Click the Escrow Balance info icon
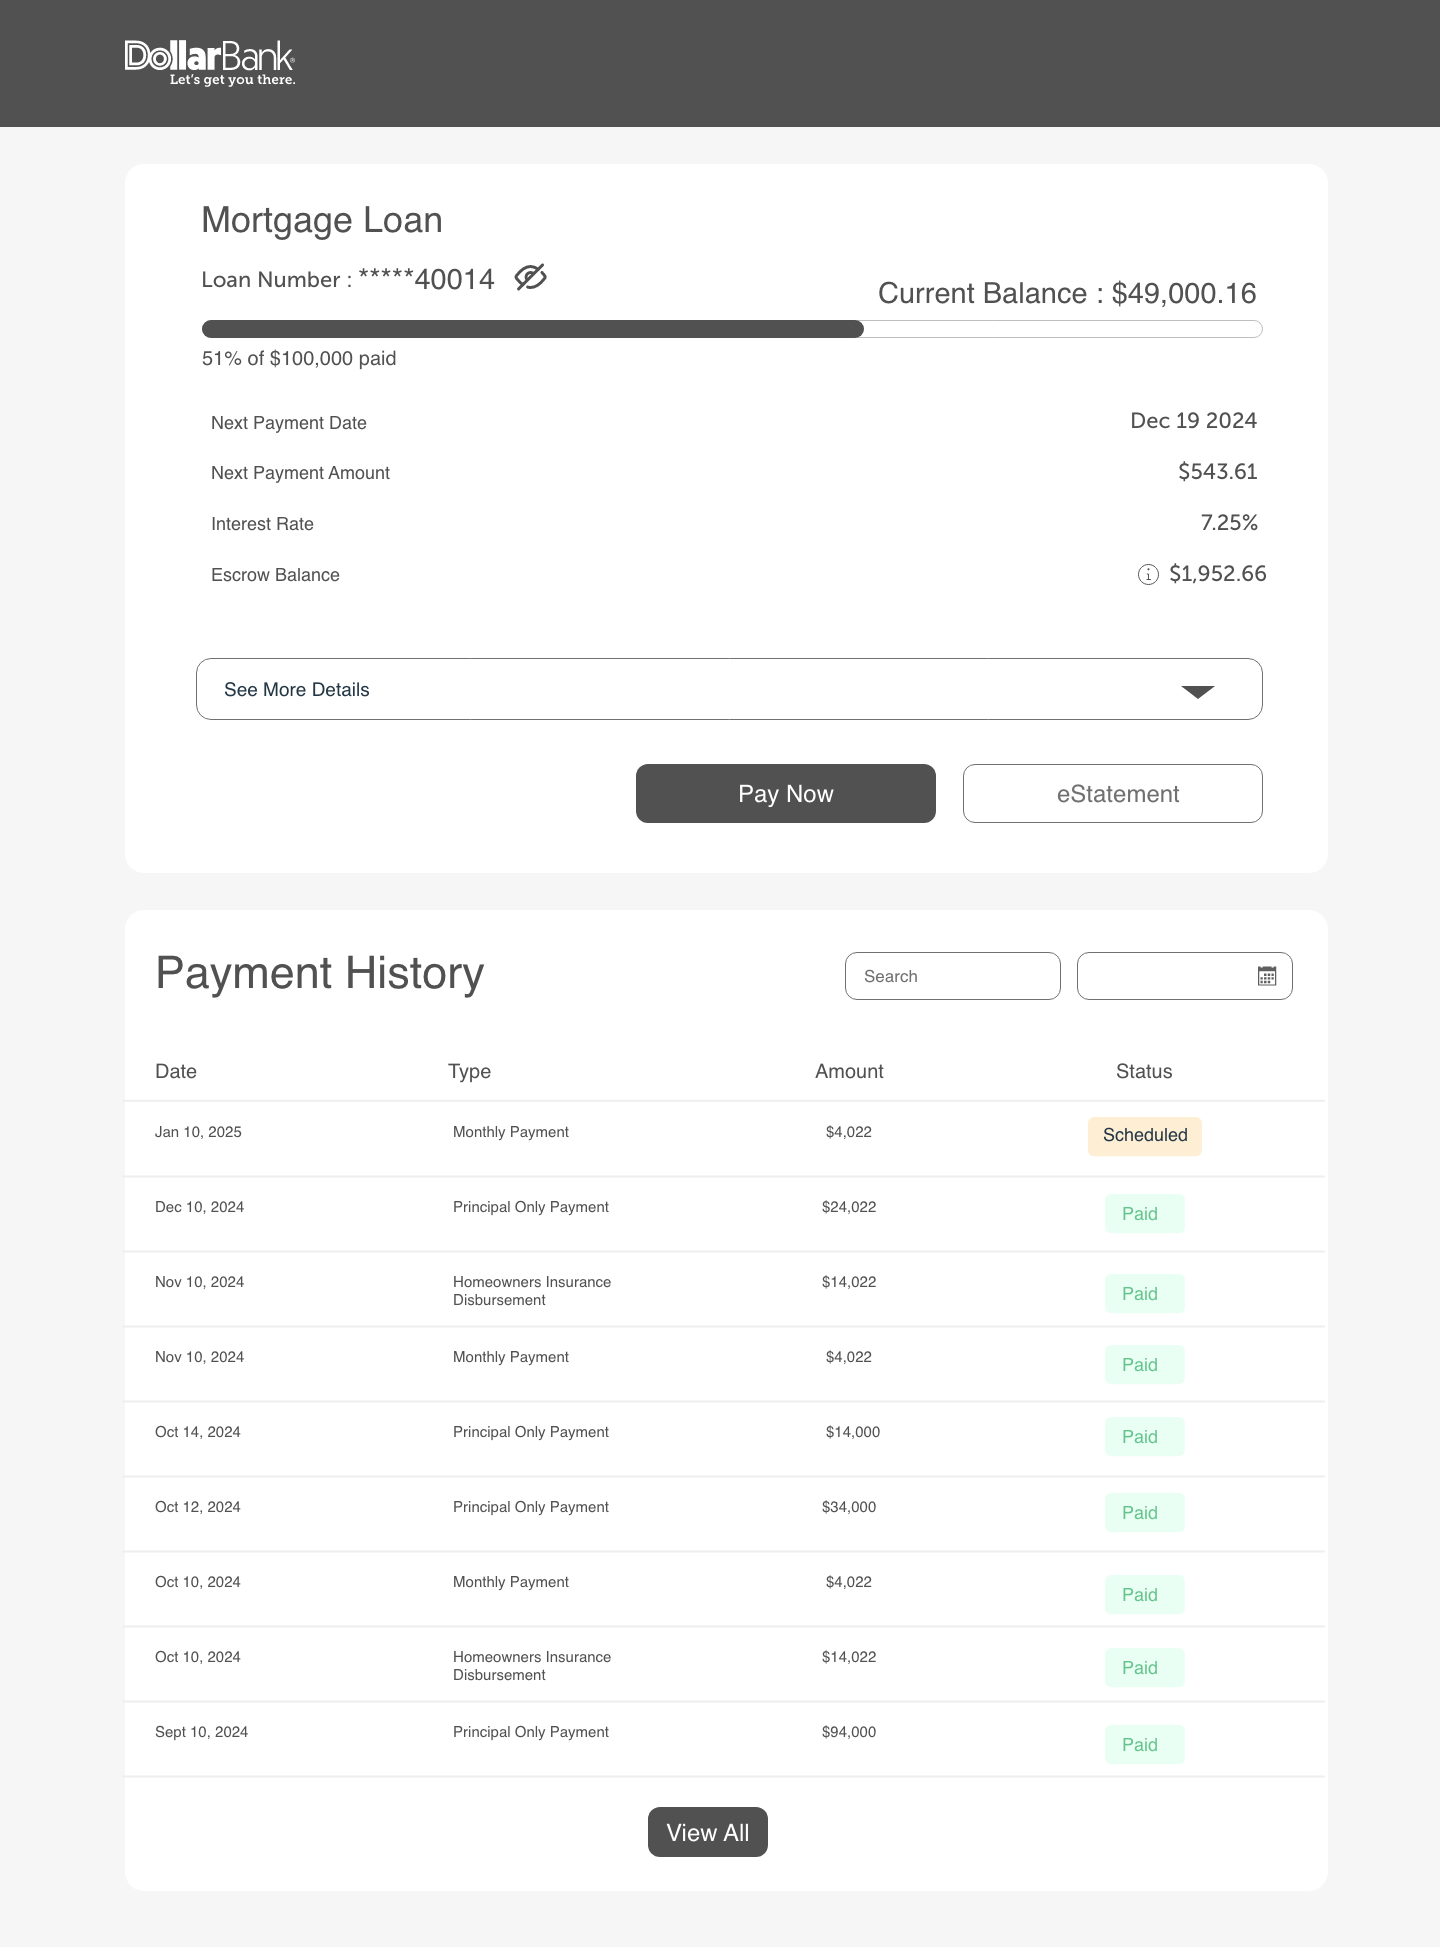 click(1148, 574)
